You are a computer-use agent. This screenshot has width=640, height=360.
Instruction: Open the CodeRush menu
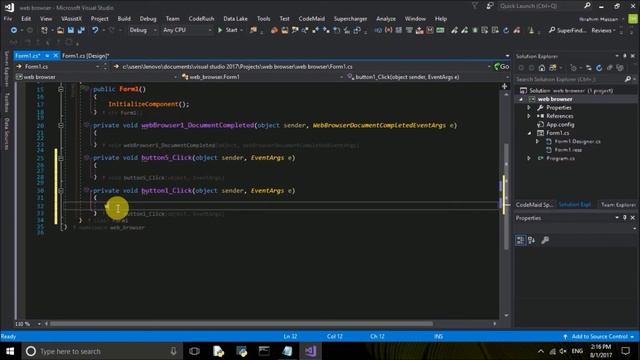(x=201, y=19)
